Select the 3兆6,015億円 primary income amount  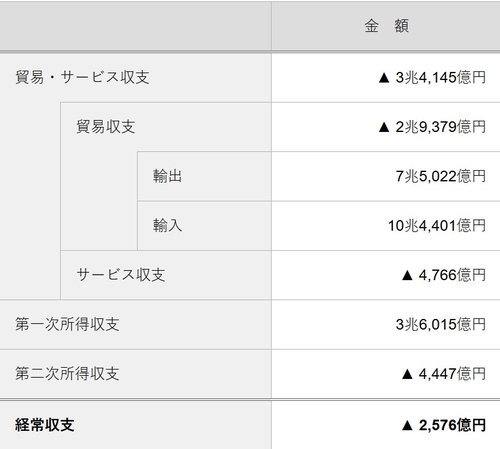441,324
